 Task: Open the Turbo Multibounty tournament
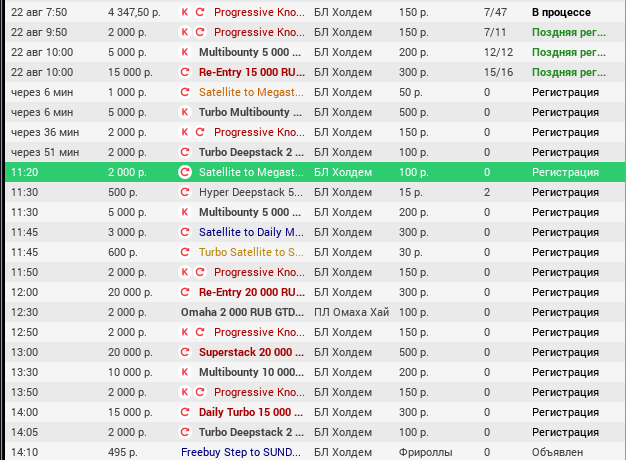click(x=250, y=112)
